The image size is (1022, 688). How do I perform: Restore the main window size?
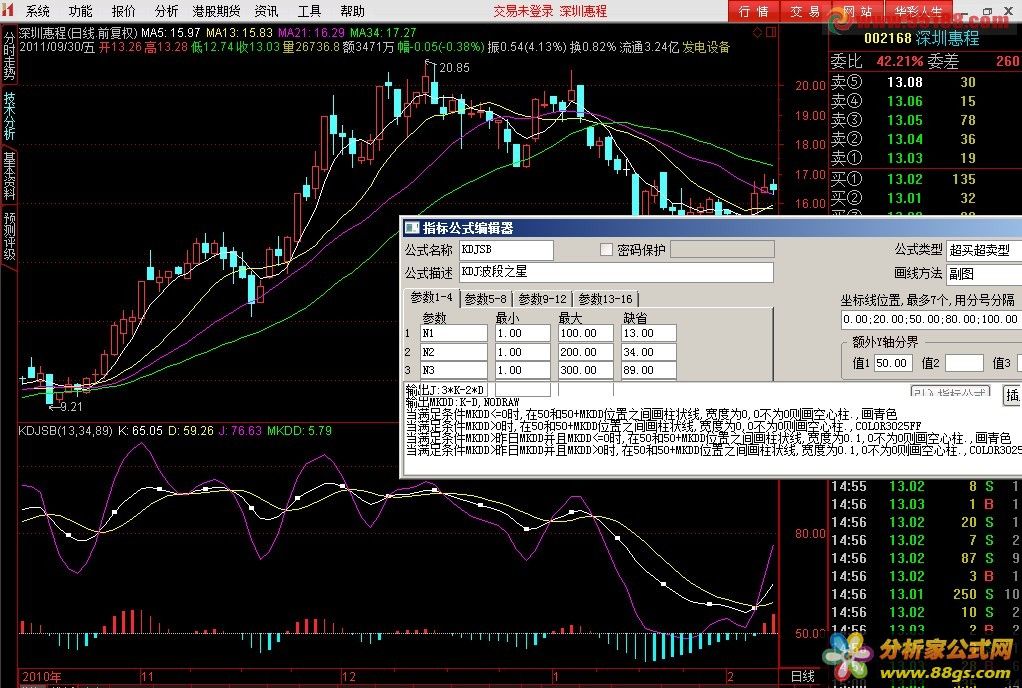pyautogui.click(x=987, y=10)
